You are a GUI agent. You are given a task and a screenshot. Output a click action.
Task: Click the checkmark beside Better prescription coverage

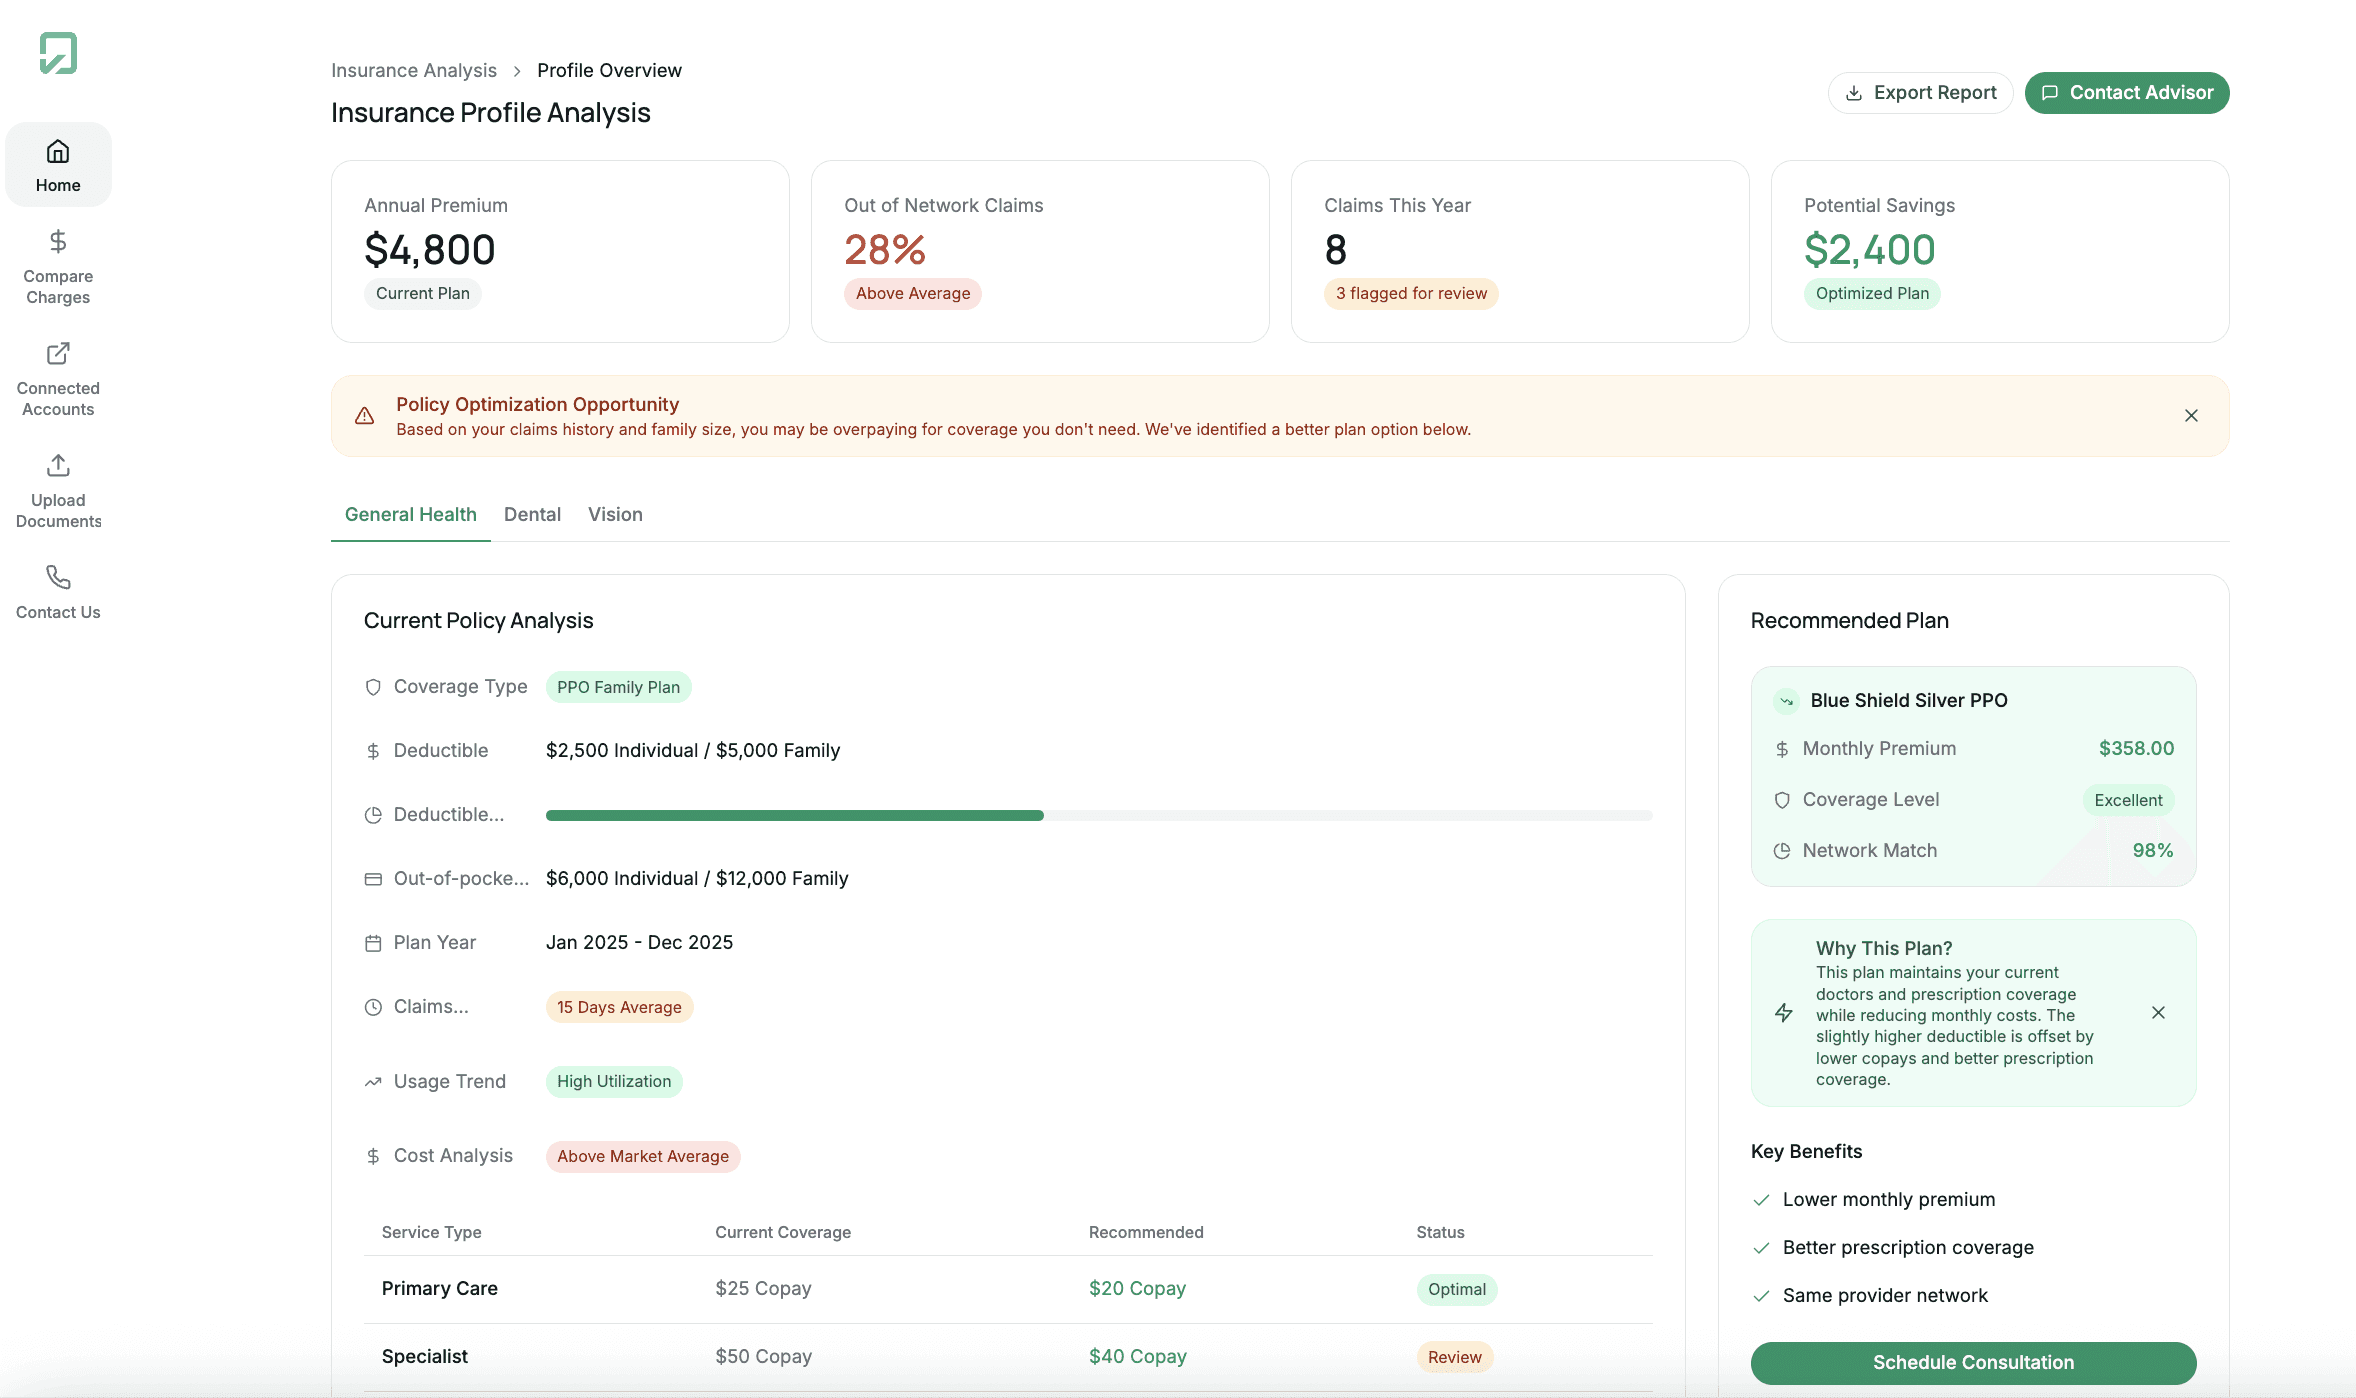click(1761, 1248)
